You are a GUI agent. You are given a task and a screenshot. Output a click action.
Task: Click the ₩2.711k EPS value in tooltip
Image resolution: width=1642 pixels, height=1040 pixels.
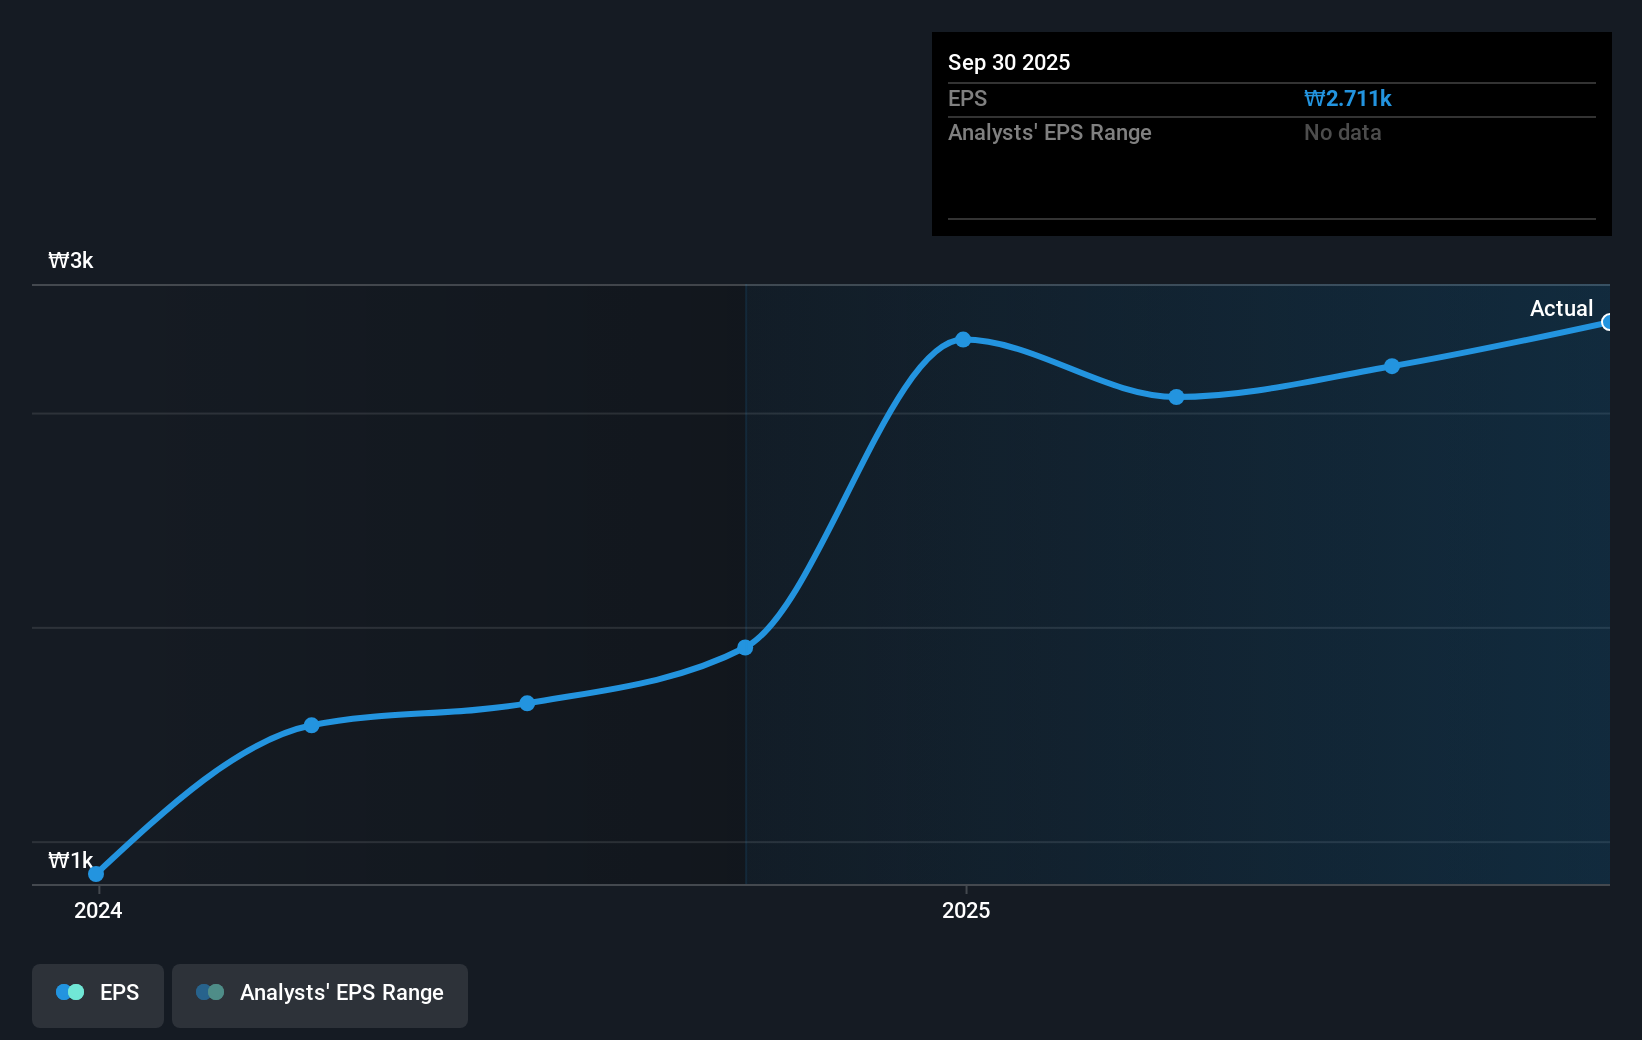tap(1348, 98)
